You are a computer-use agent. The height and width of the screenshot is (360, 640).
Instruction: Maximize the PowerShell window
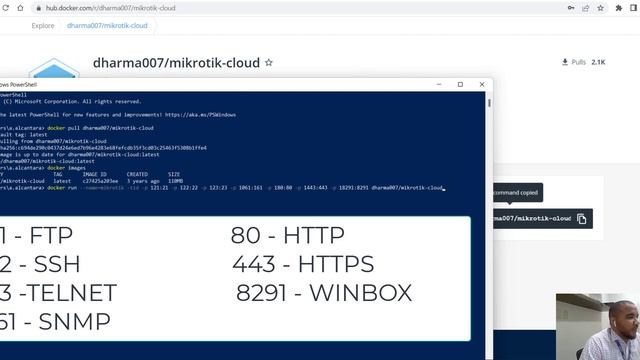(x=460, y=84)
